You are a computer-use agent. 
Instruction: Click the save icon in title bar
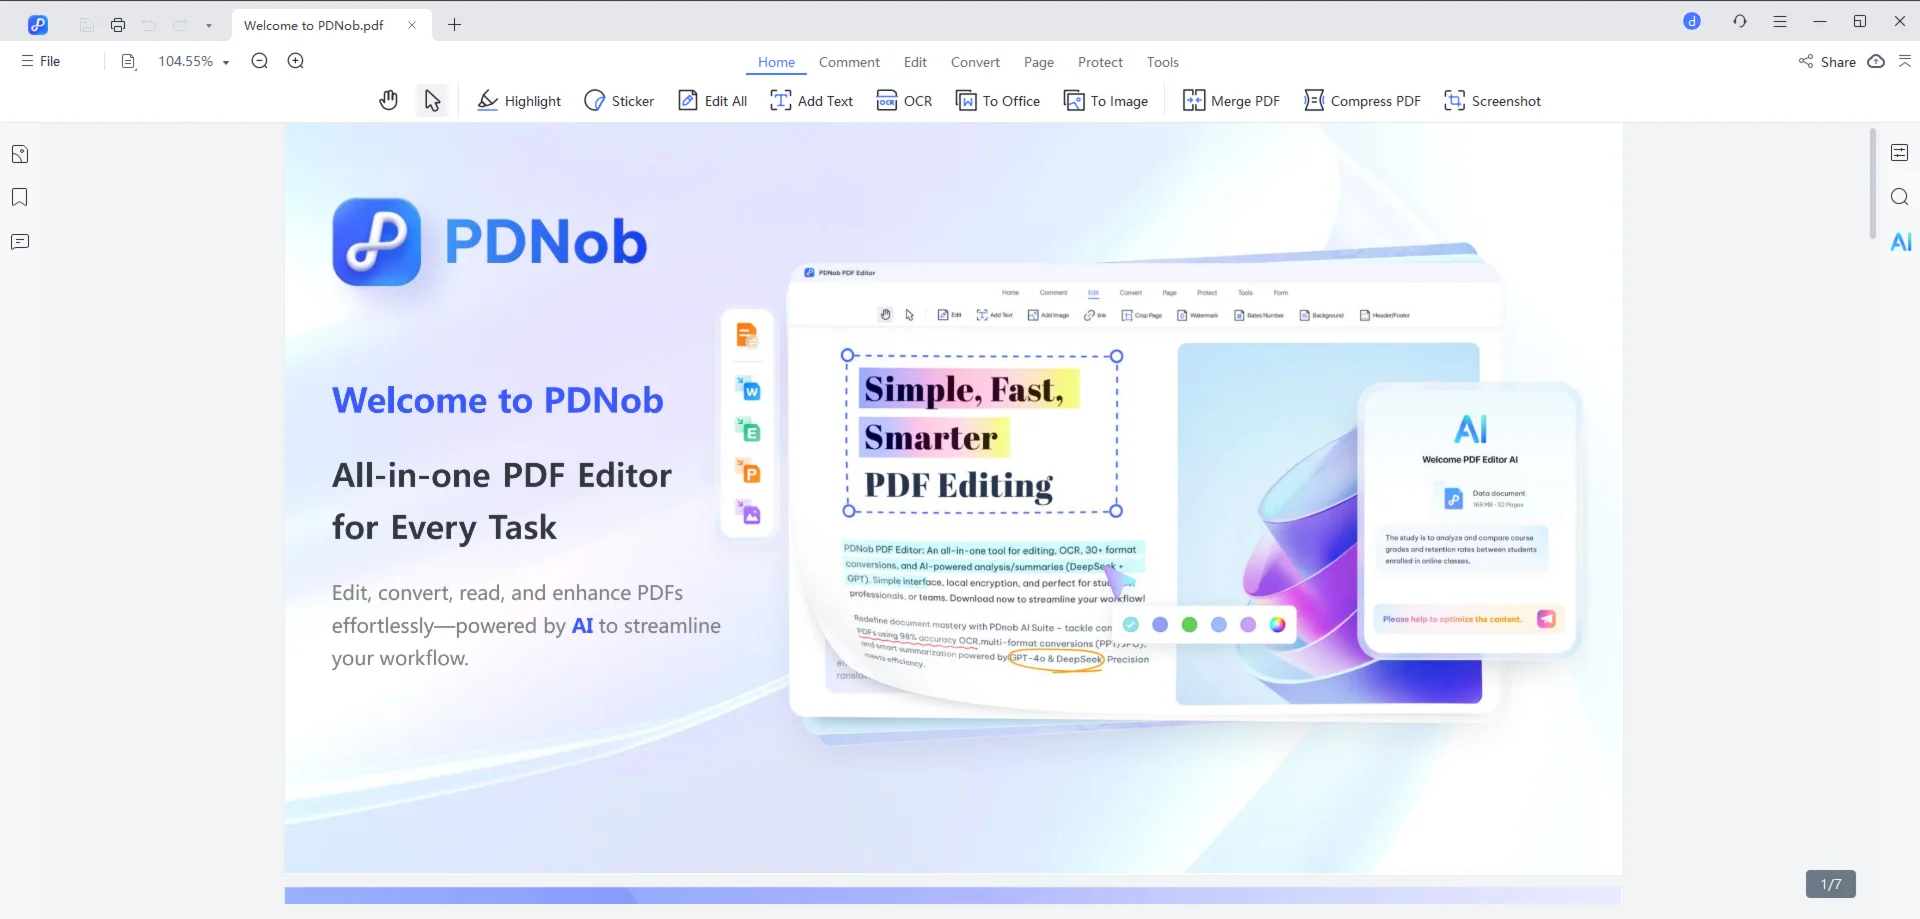click(86, 25)
